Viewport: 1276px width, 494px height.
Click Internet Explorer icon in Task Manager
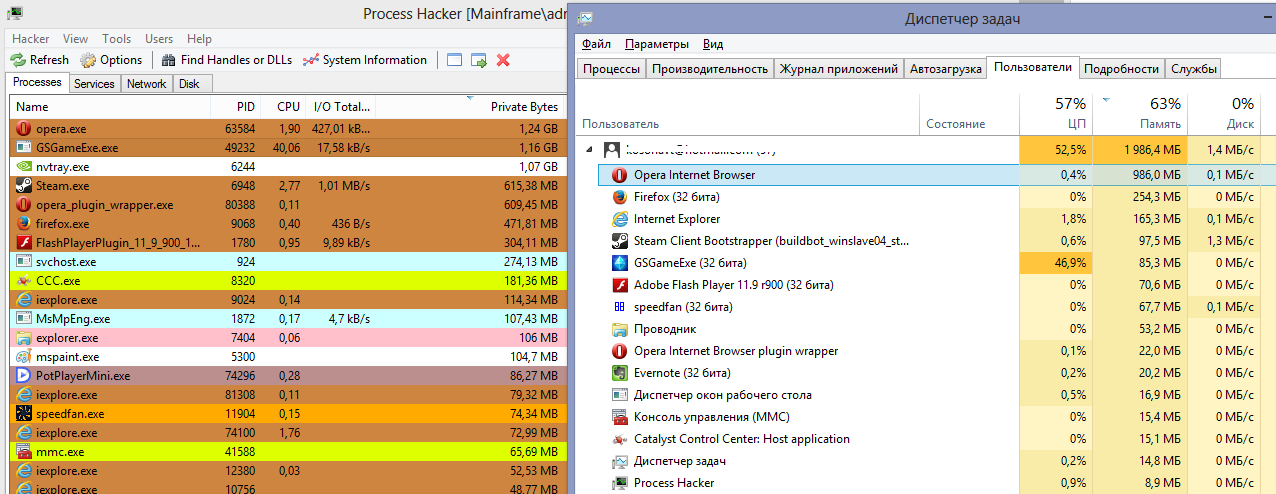[619, 218]
